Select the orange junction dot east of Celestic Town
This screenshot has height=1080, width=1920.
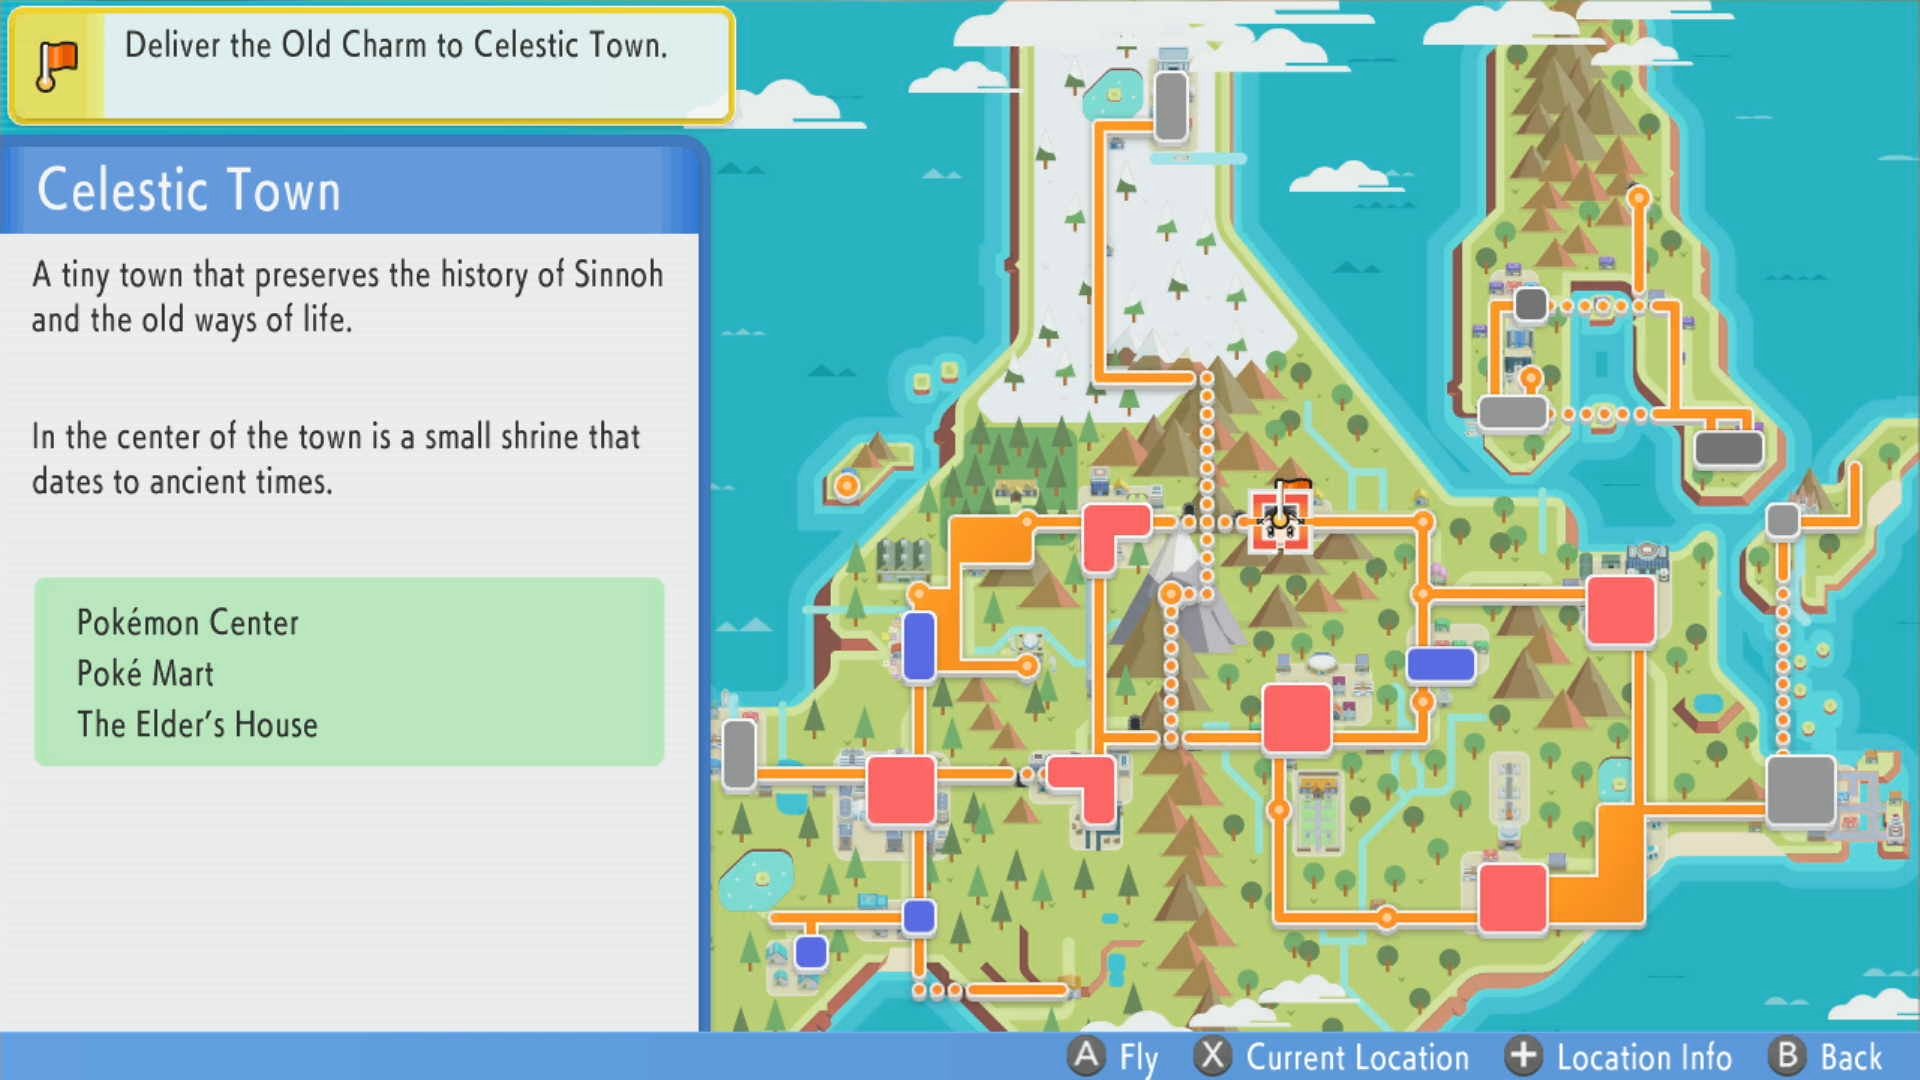click(1422, 521)
